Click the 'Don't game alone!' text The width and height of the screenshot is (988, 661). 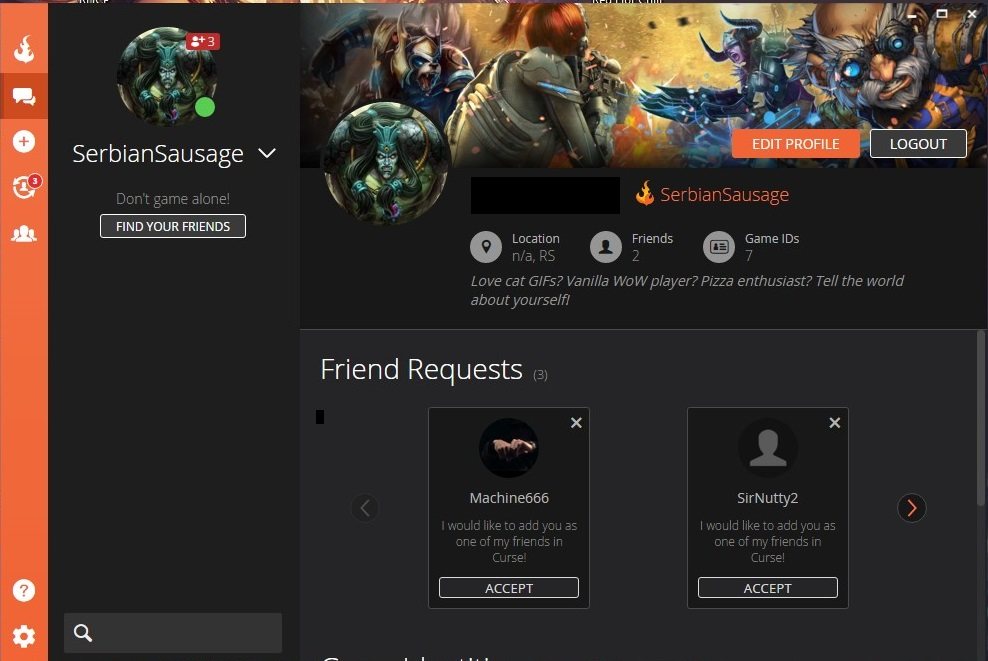pos(173,198)
